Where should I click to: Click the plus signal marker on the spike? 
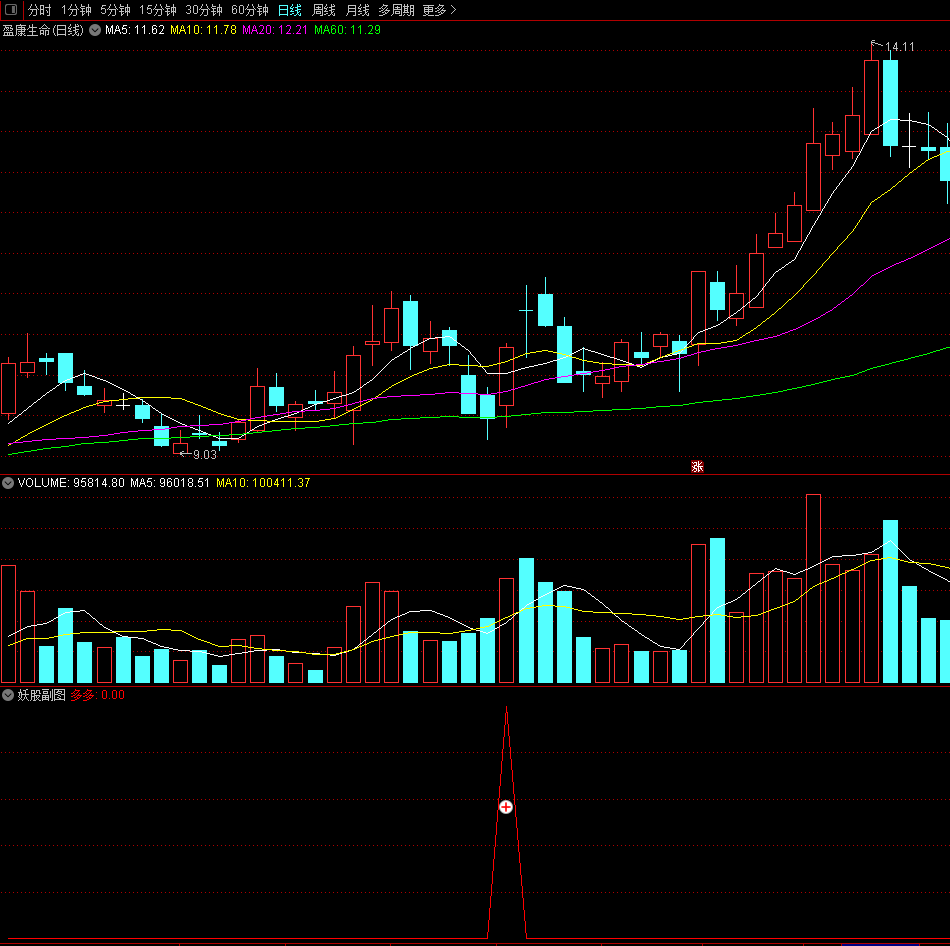coord(506,807)
